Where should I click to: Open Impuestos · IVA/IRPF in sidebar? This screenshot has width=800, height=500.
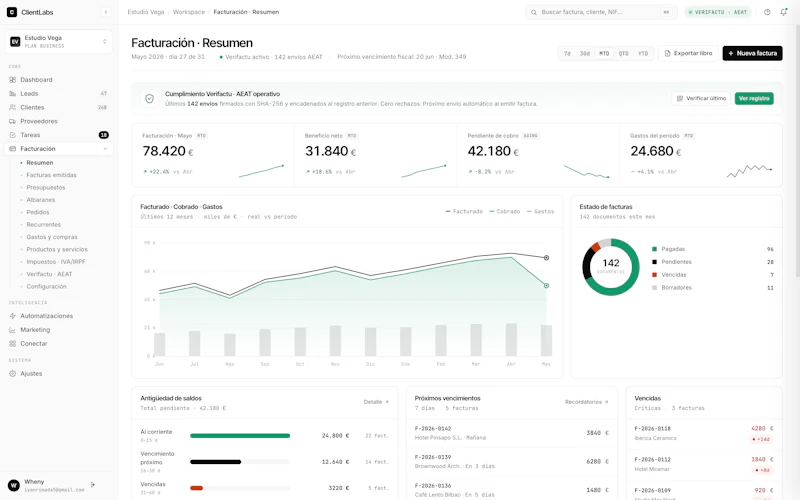pos(56,262)
